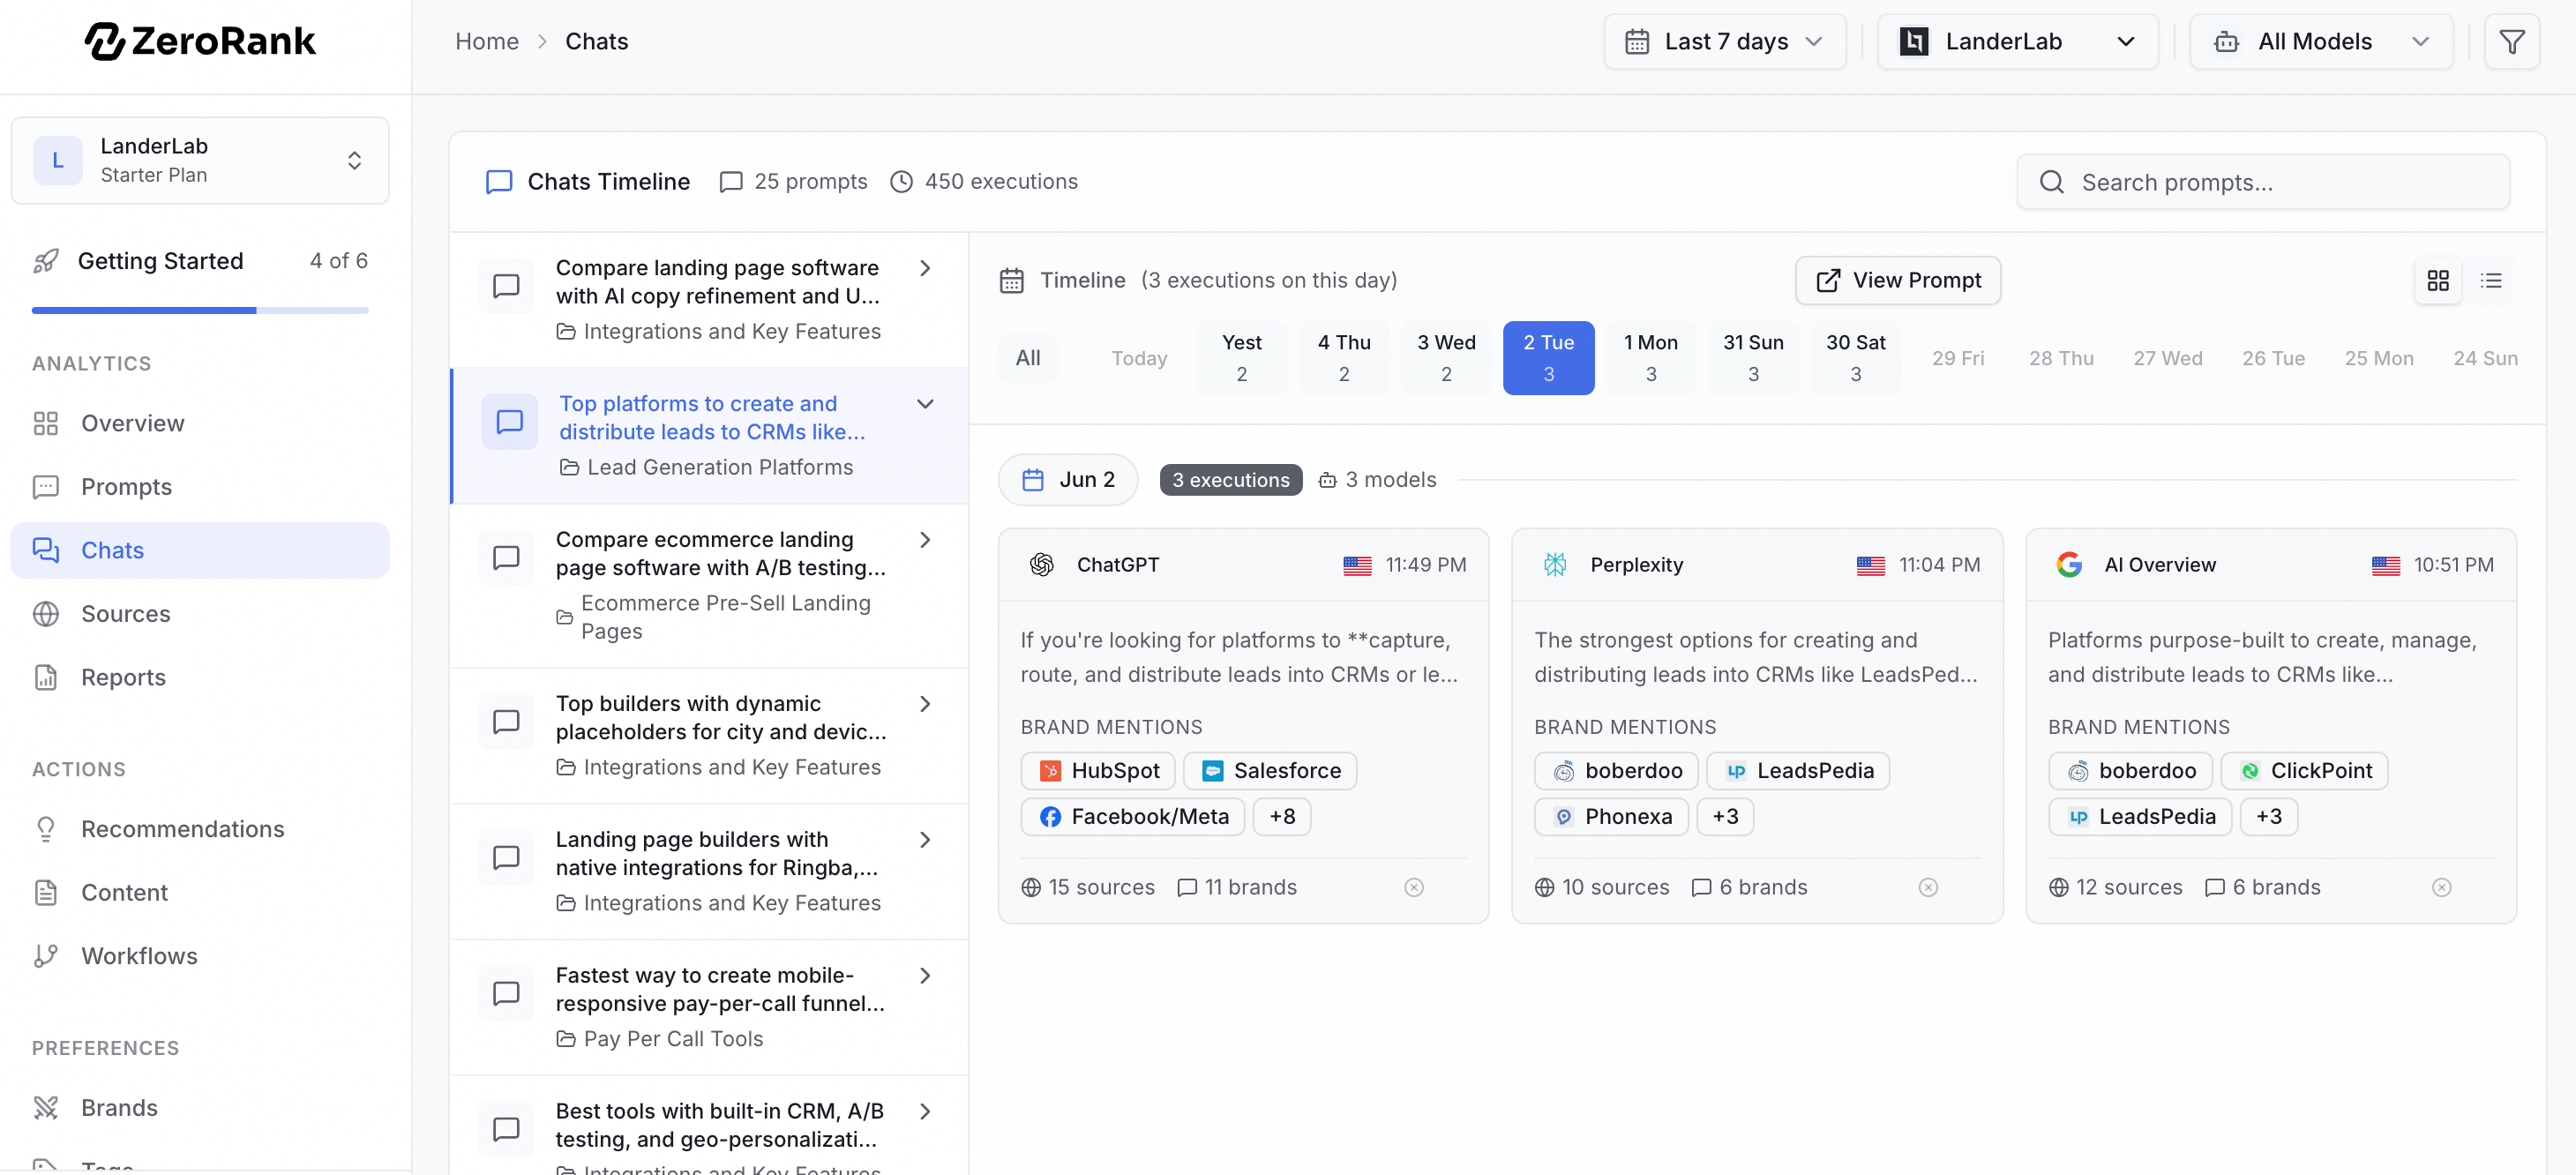Click the ZeroRank logo
The image size is (2576, 1175).
point(200,41)
